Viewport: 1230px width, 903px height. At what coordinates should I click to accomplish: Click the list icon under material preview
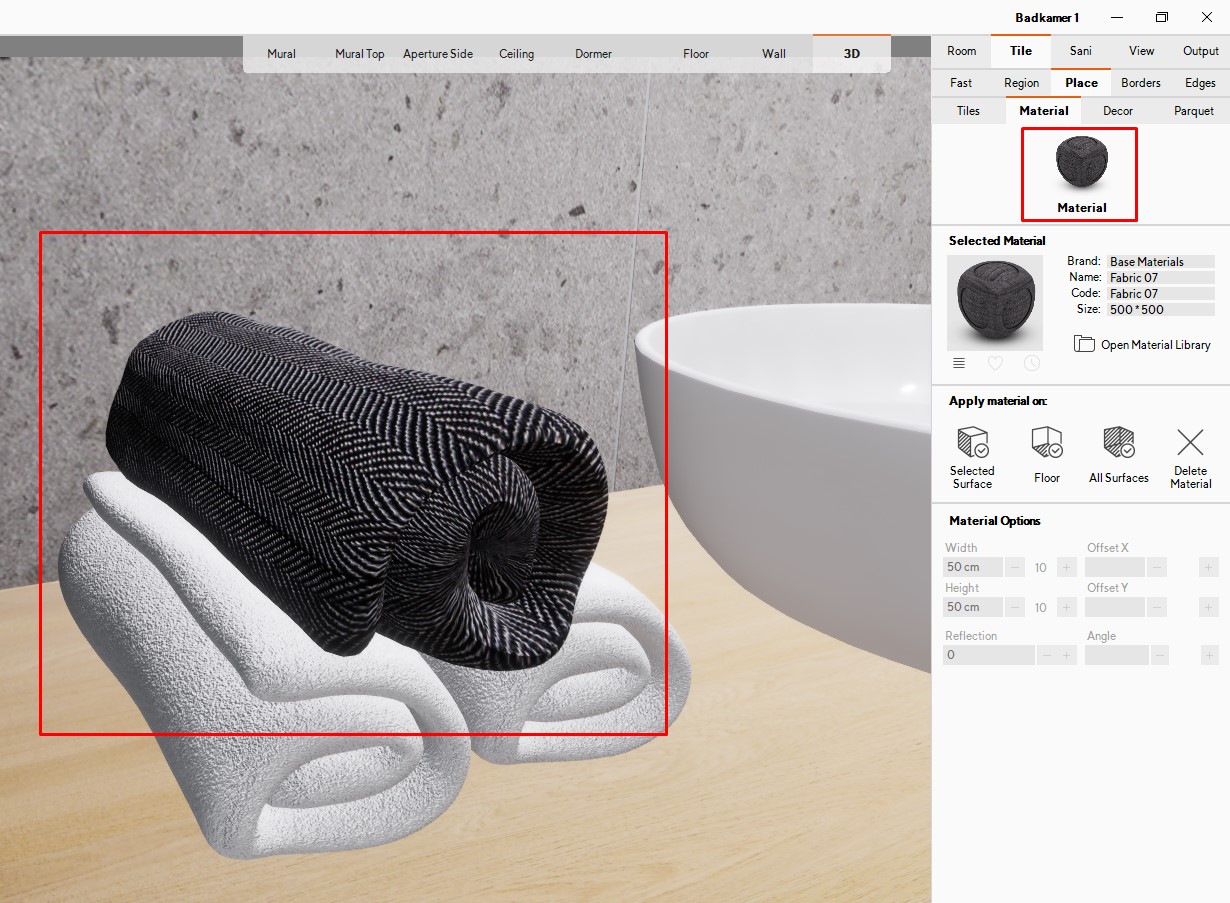[x=958, y=363]
